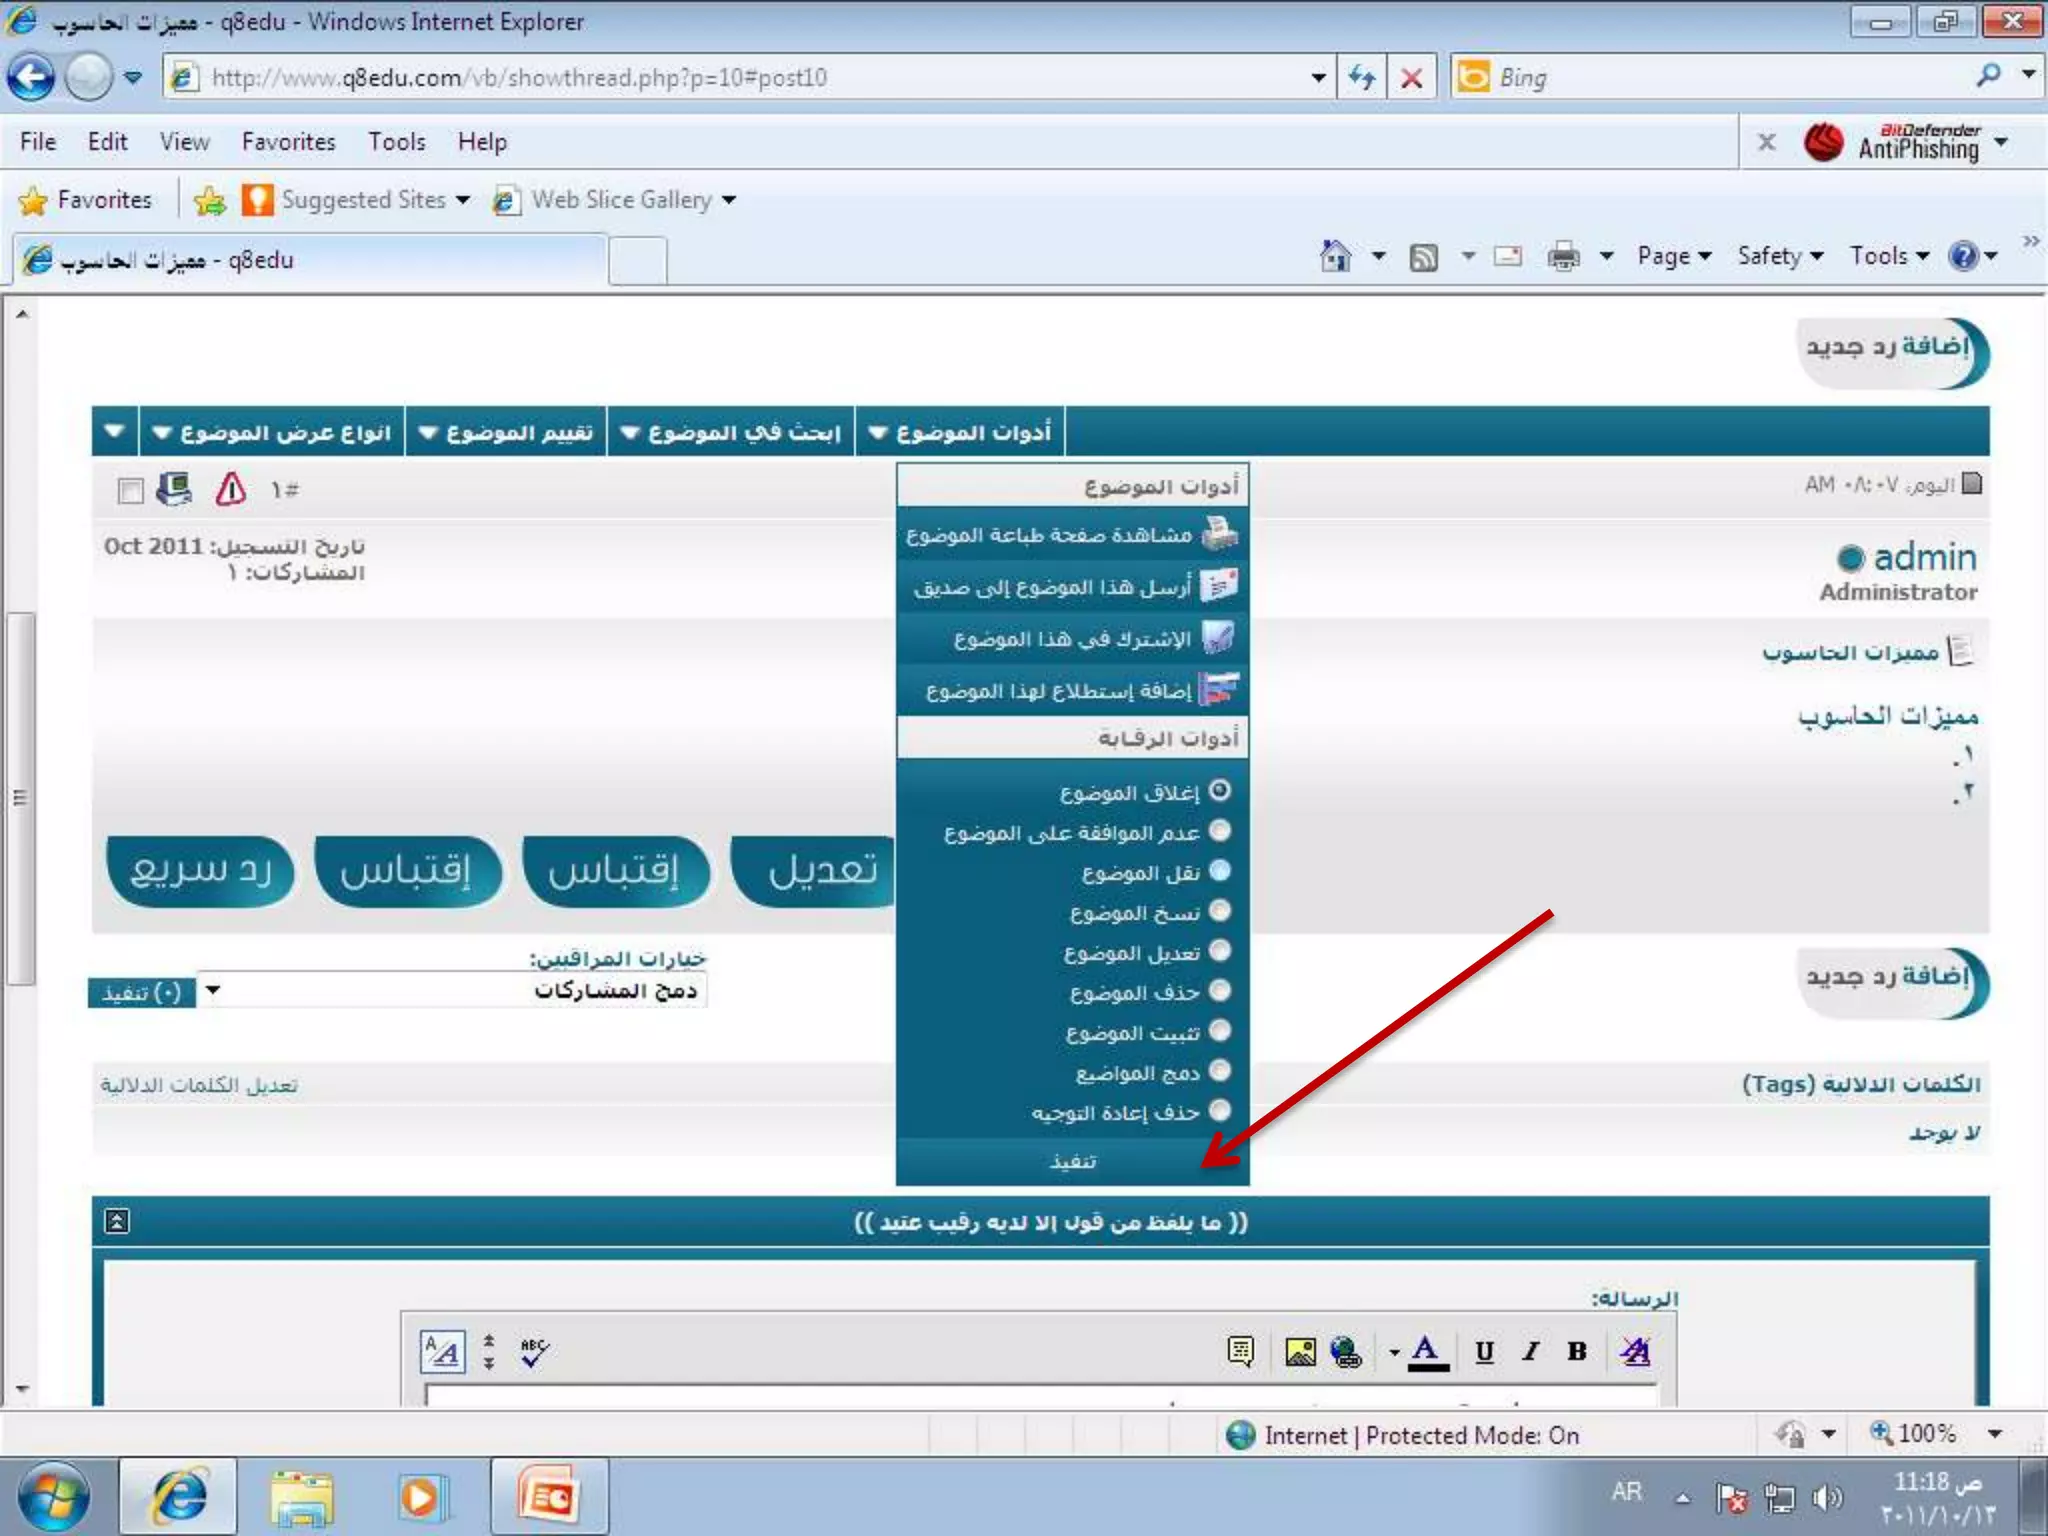Open the Favorites menu in menu bar
The image size is (2048, 1536).
(288, 142)
